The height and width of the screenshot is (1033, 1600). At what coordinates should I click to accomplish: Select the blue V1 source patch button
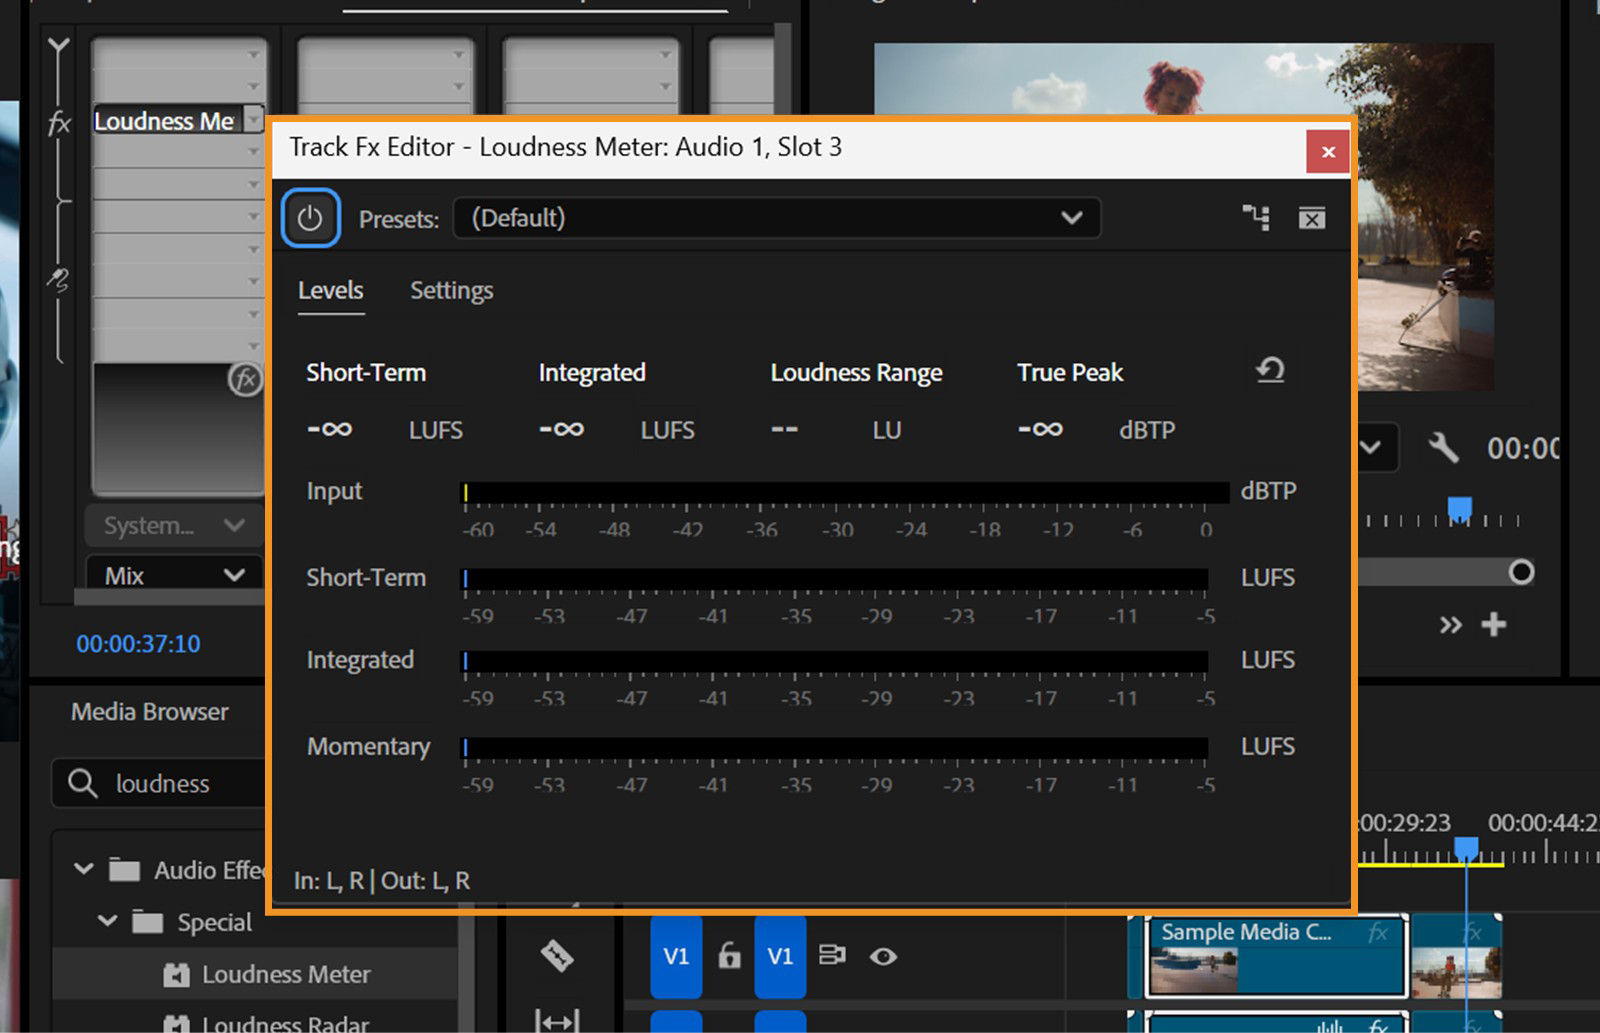(676, 957)
